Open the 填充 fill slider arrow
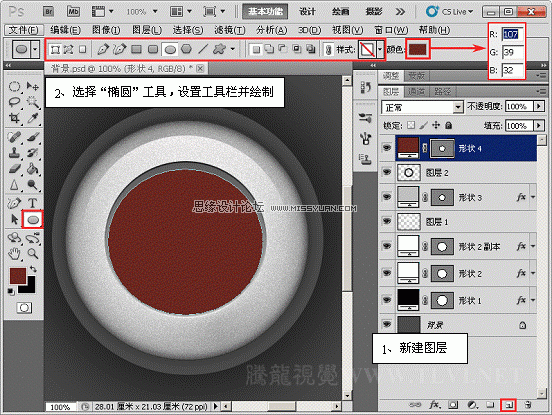This screenshot has height=415, width=552. click(x=539, y=125)
